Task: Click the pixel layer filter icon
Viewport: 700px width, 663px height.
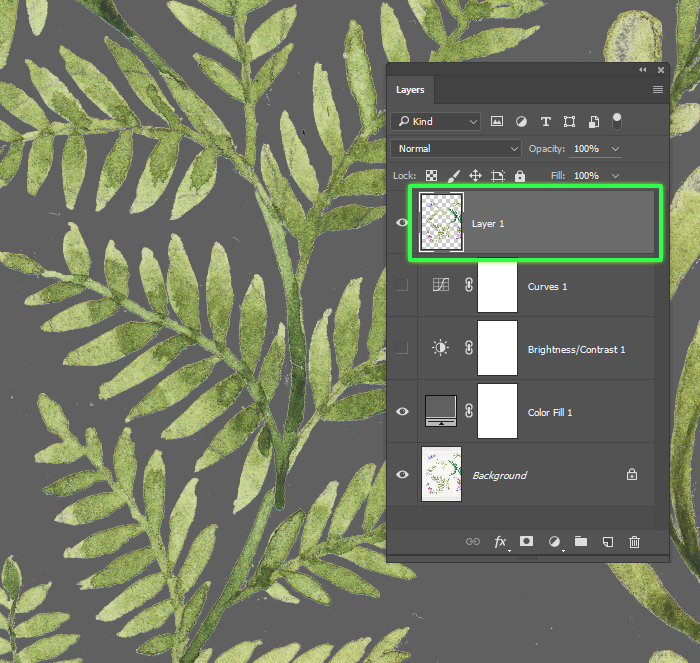Action: pyautogui.click(x=497, y=121)
